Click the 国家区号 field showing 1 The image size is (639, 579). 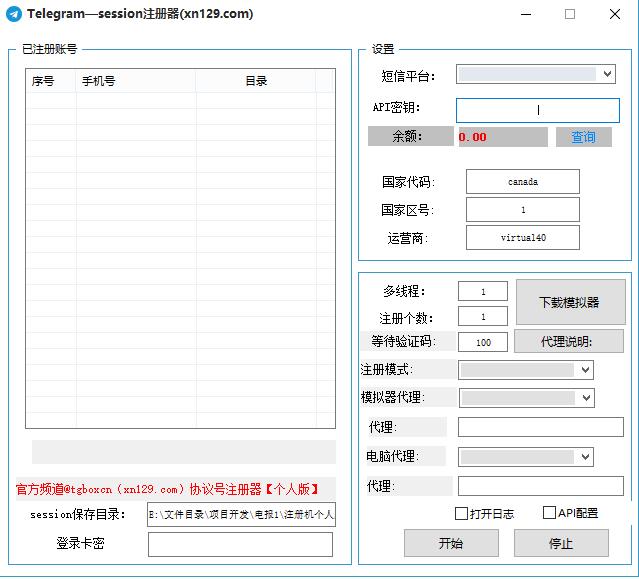pyautogui.click(x=522, y=210)
